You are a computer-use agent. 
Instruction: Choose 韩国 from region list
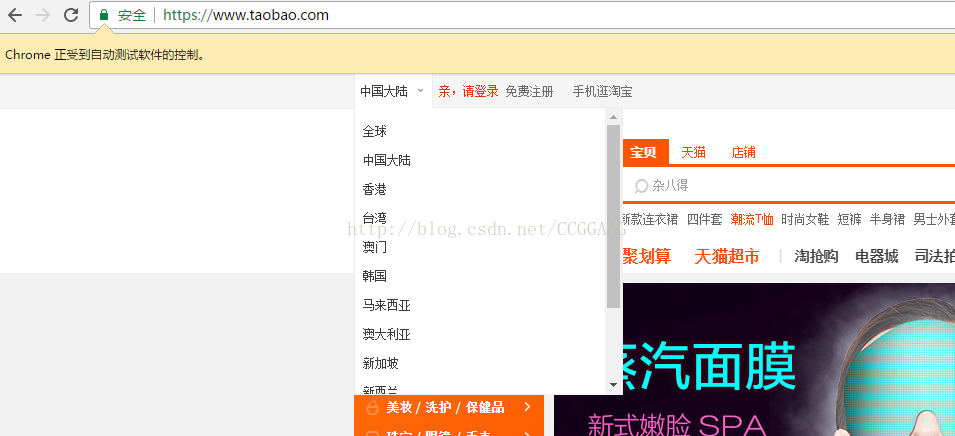(375, 276)
